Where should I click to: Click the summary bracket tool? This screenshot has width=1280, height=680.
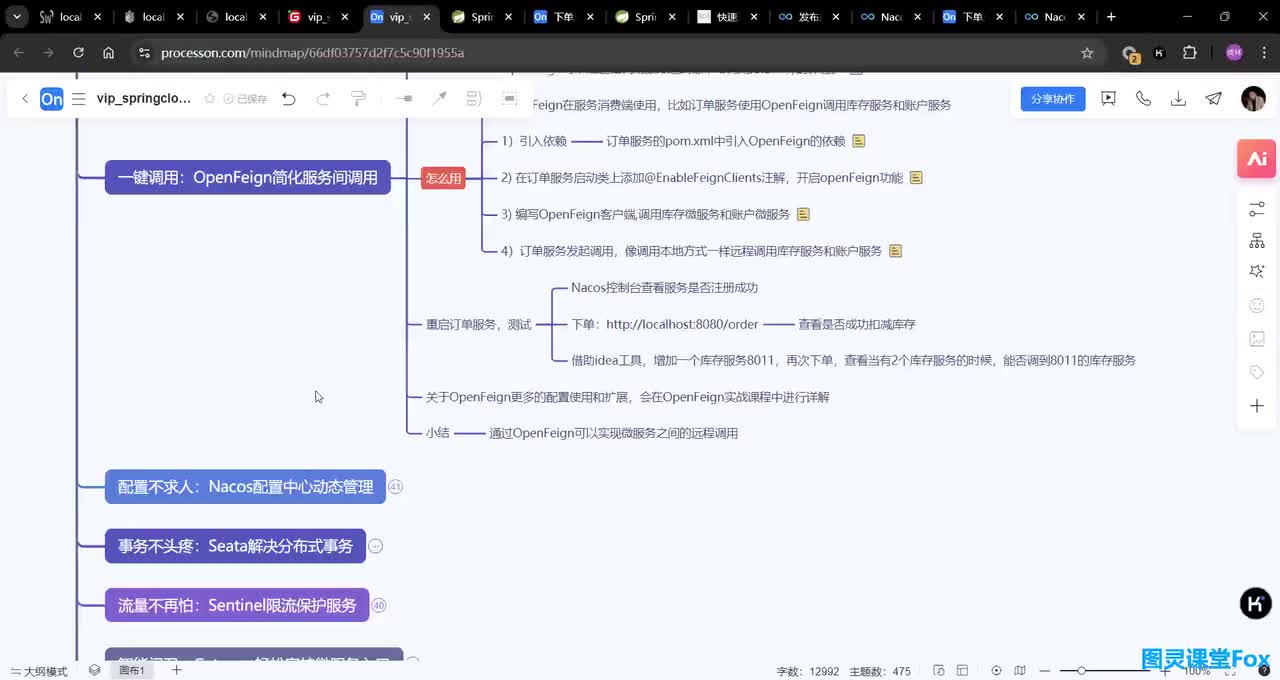474,98
